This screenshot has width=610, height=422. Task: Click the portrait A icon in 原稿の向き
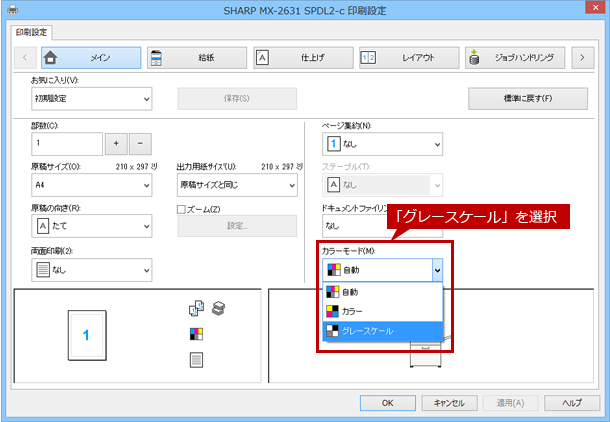point(43,226)
